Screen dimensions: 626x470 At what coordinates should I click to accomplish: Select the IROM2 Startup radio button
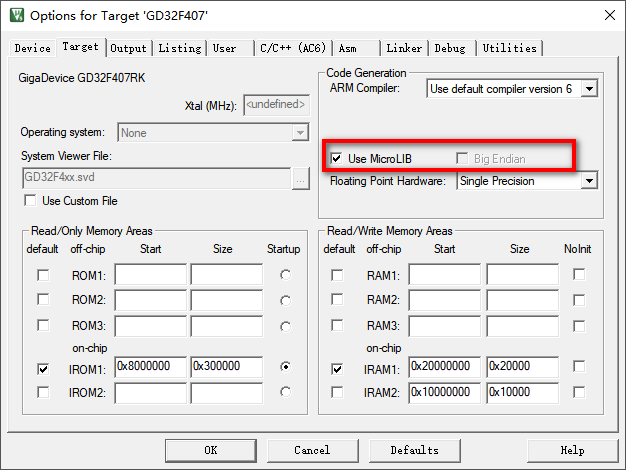(x=285, y=392)
